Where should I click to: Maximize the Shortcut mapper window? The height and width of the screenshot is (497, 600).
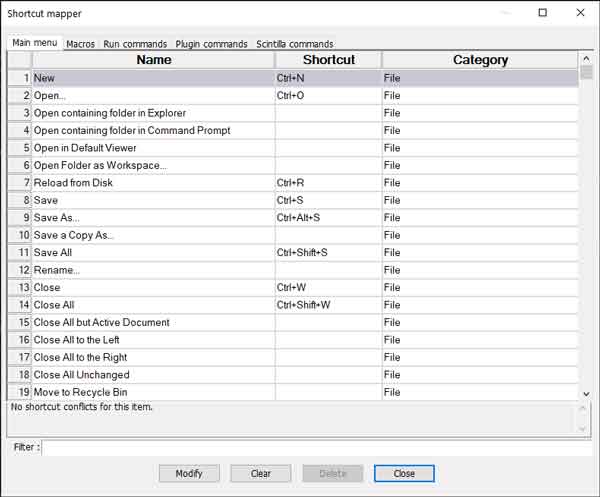coord(543,13)
